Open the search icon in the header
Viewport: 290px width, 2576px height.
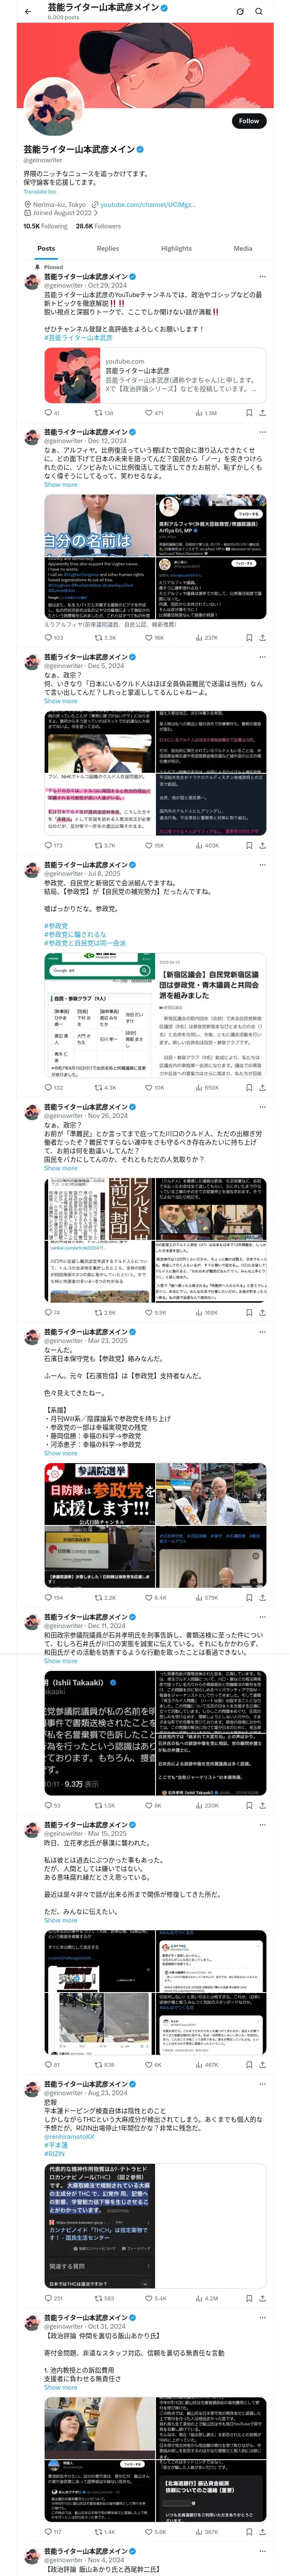tap(259, 11)
